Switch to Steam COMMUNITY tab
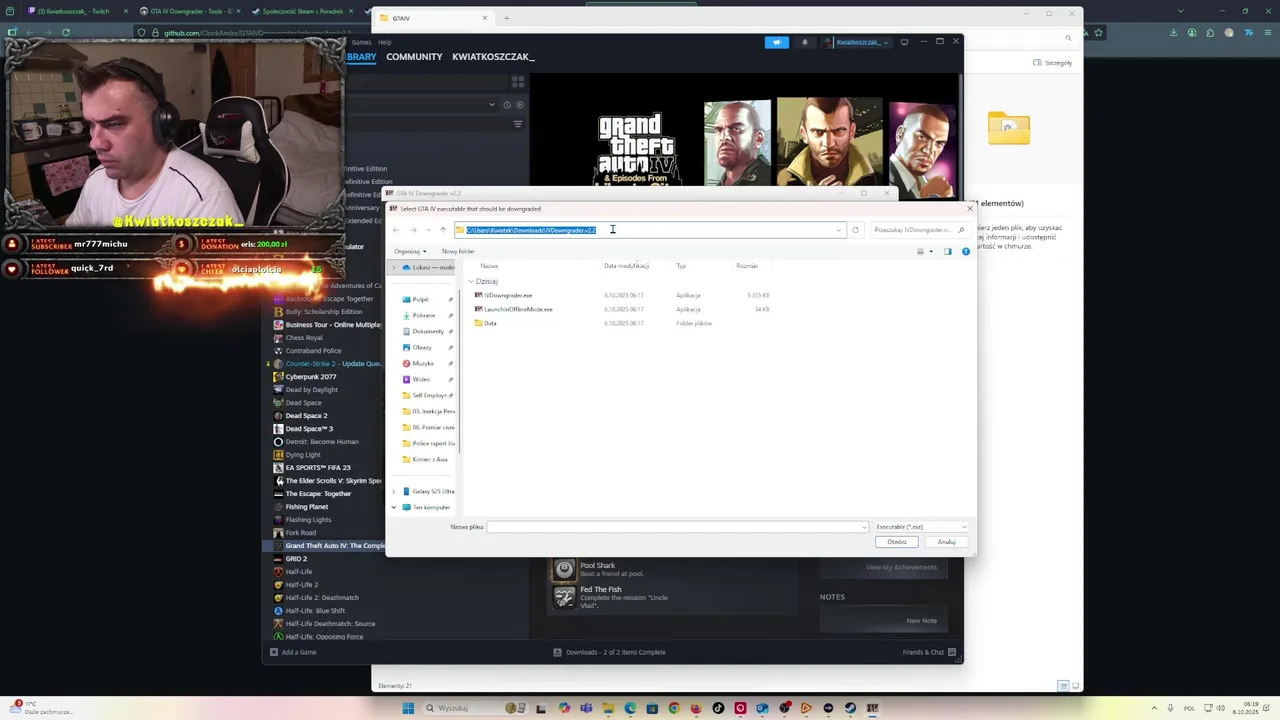 [x=414, y=57]
